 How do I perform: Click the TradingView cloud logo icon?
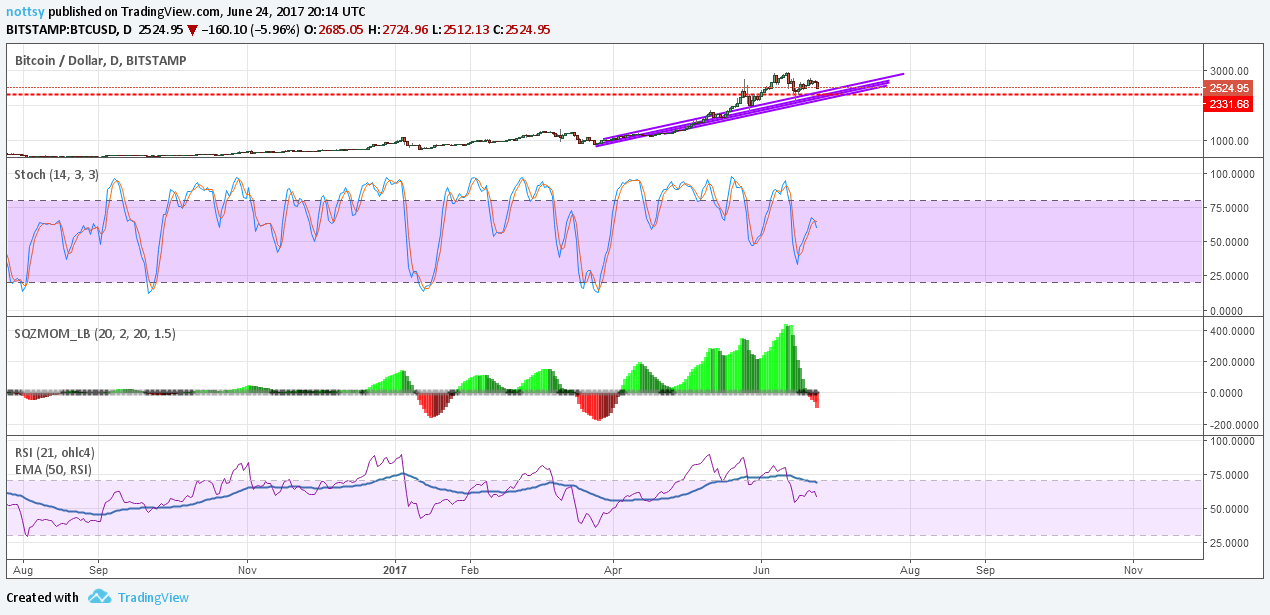pos(99,597)
